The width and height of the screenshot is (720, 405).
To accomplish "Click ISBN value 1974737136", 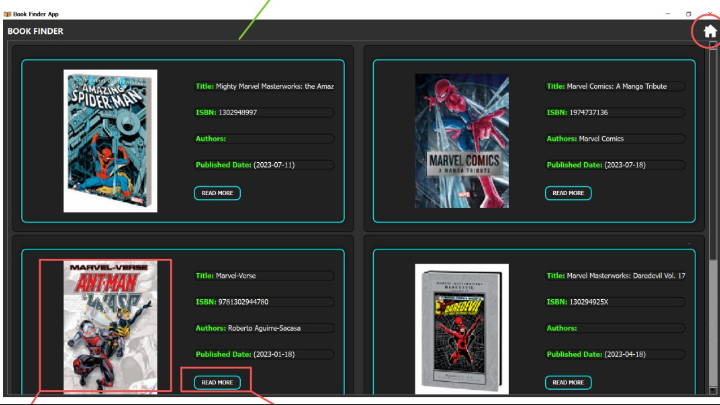I will pos(588,112).
